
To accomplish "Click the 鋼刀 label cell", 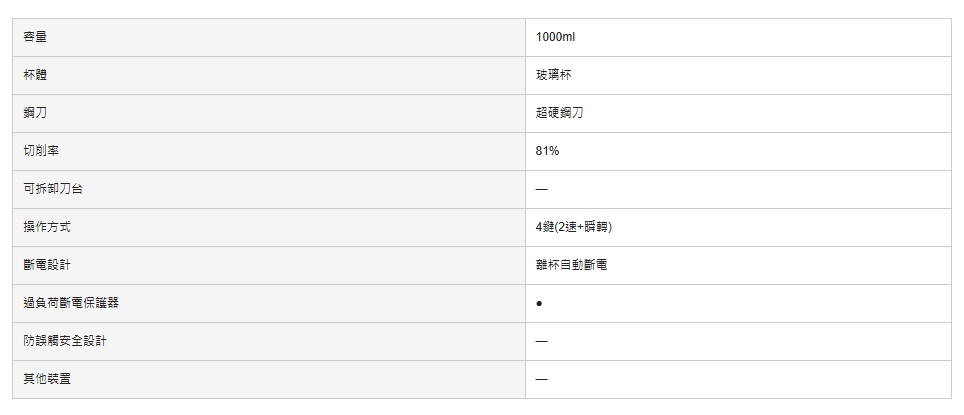I will coord(269,113).
